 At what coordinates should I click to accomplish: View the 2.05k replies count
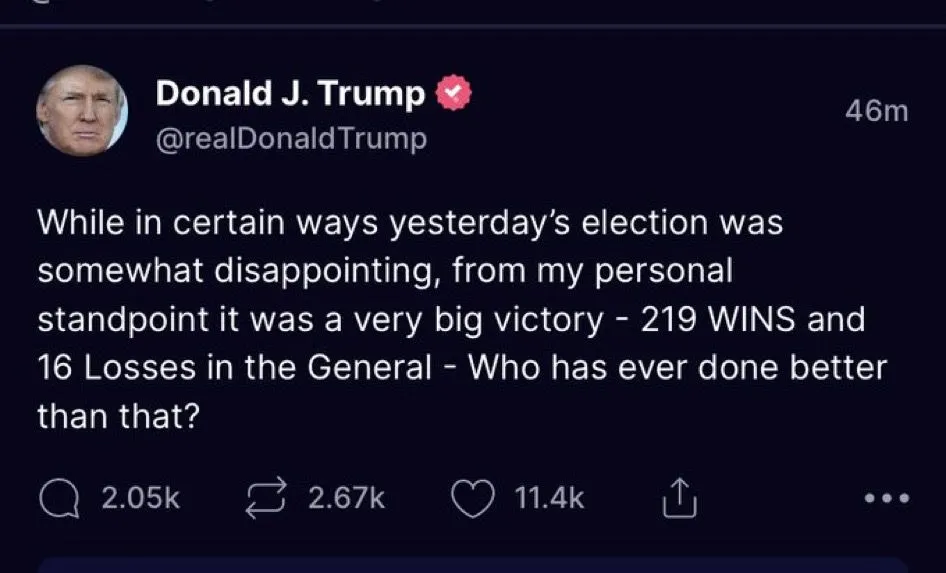coord(141,497)
